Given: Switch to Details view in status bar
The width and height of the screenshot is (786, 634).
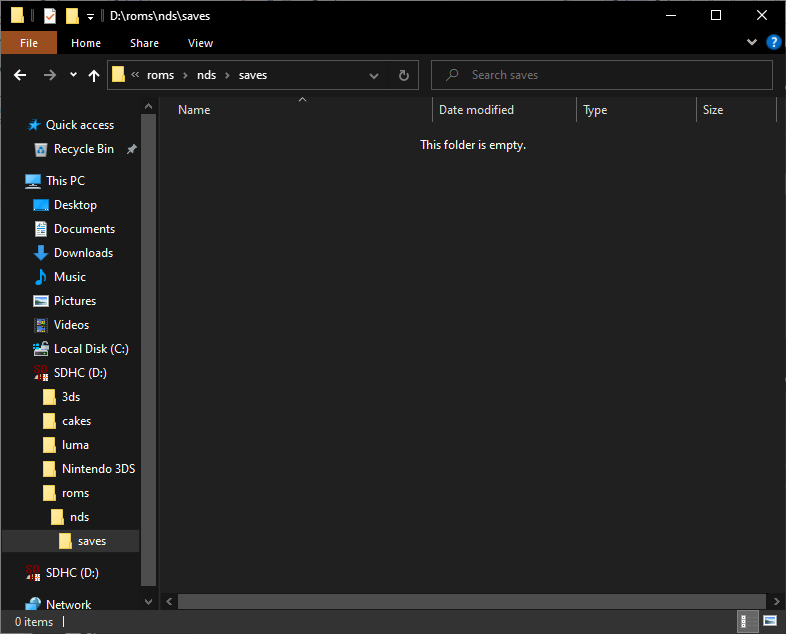Looking at the screenshot, I should point(747,621).
